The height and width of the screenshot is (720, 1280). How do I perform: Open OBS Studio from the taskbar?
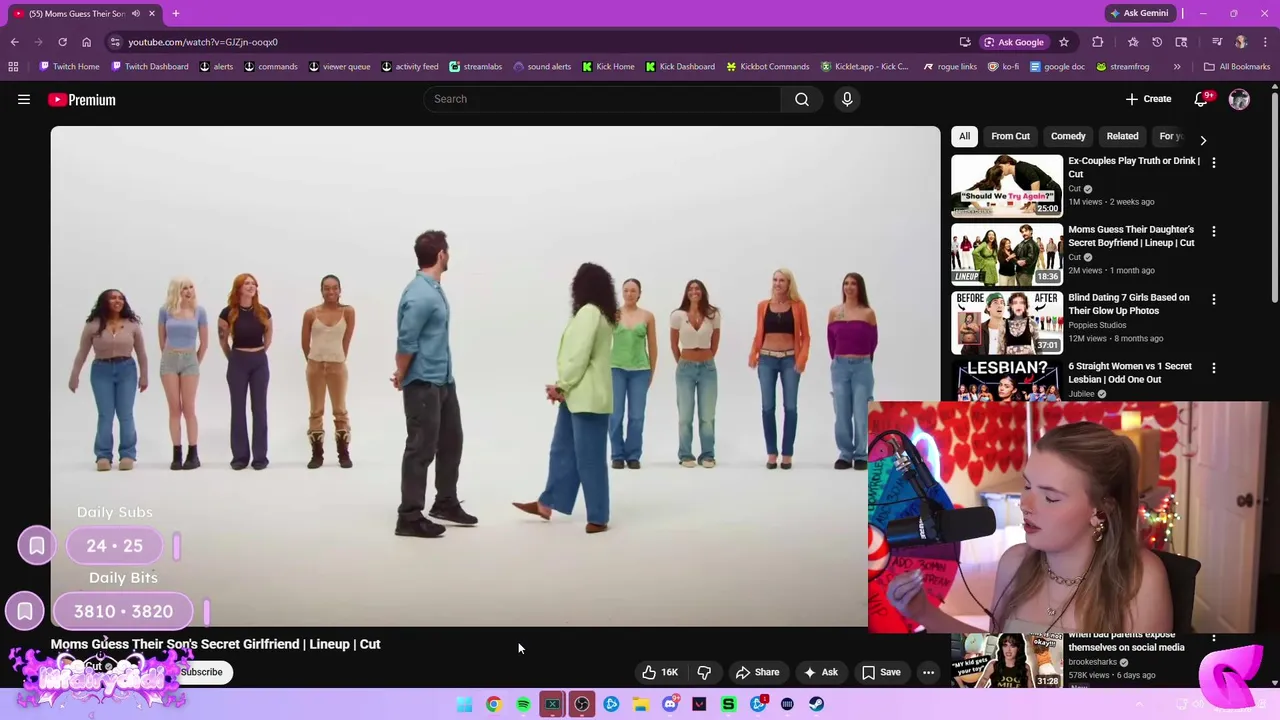coord(582,704)
